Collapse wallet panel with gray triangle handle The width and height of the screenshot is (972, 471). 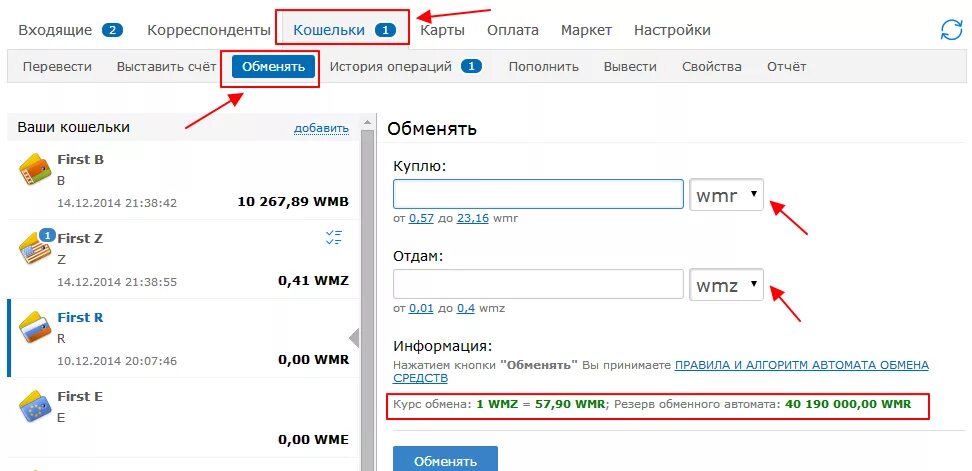[x=355, y=338]
